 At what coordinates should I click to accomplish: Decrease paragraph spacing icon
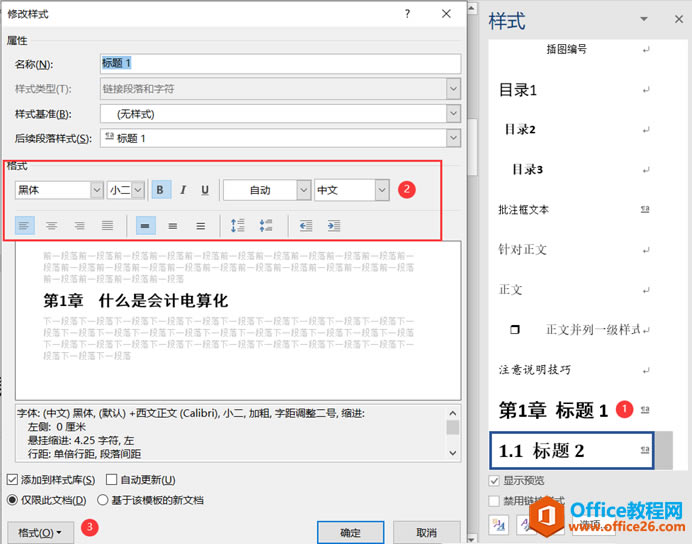[x=266, y=226]
